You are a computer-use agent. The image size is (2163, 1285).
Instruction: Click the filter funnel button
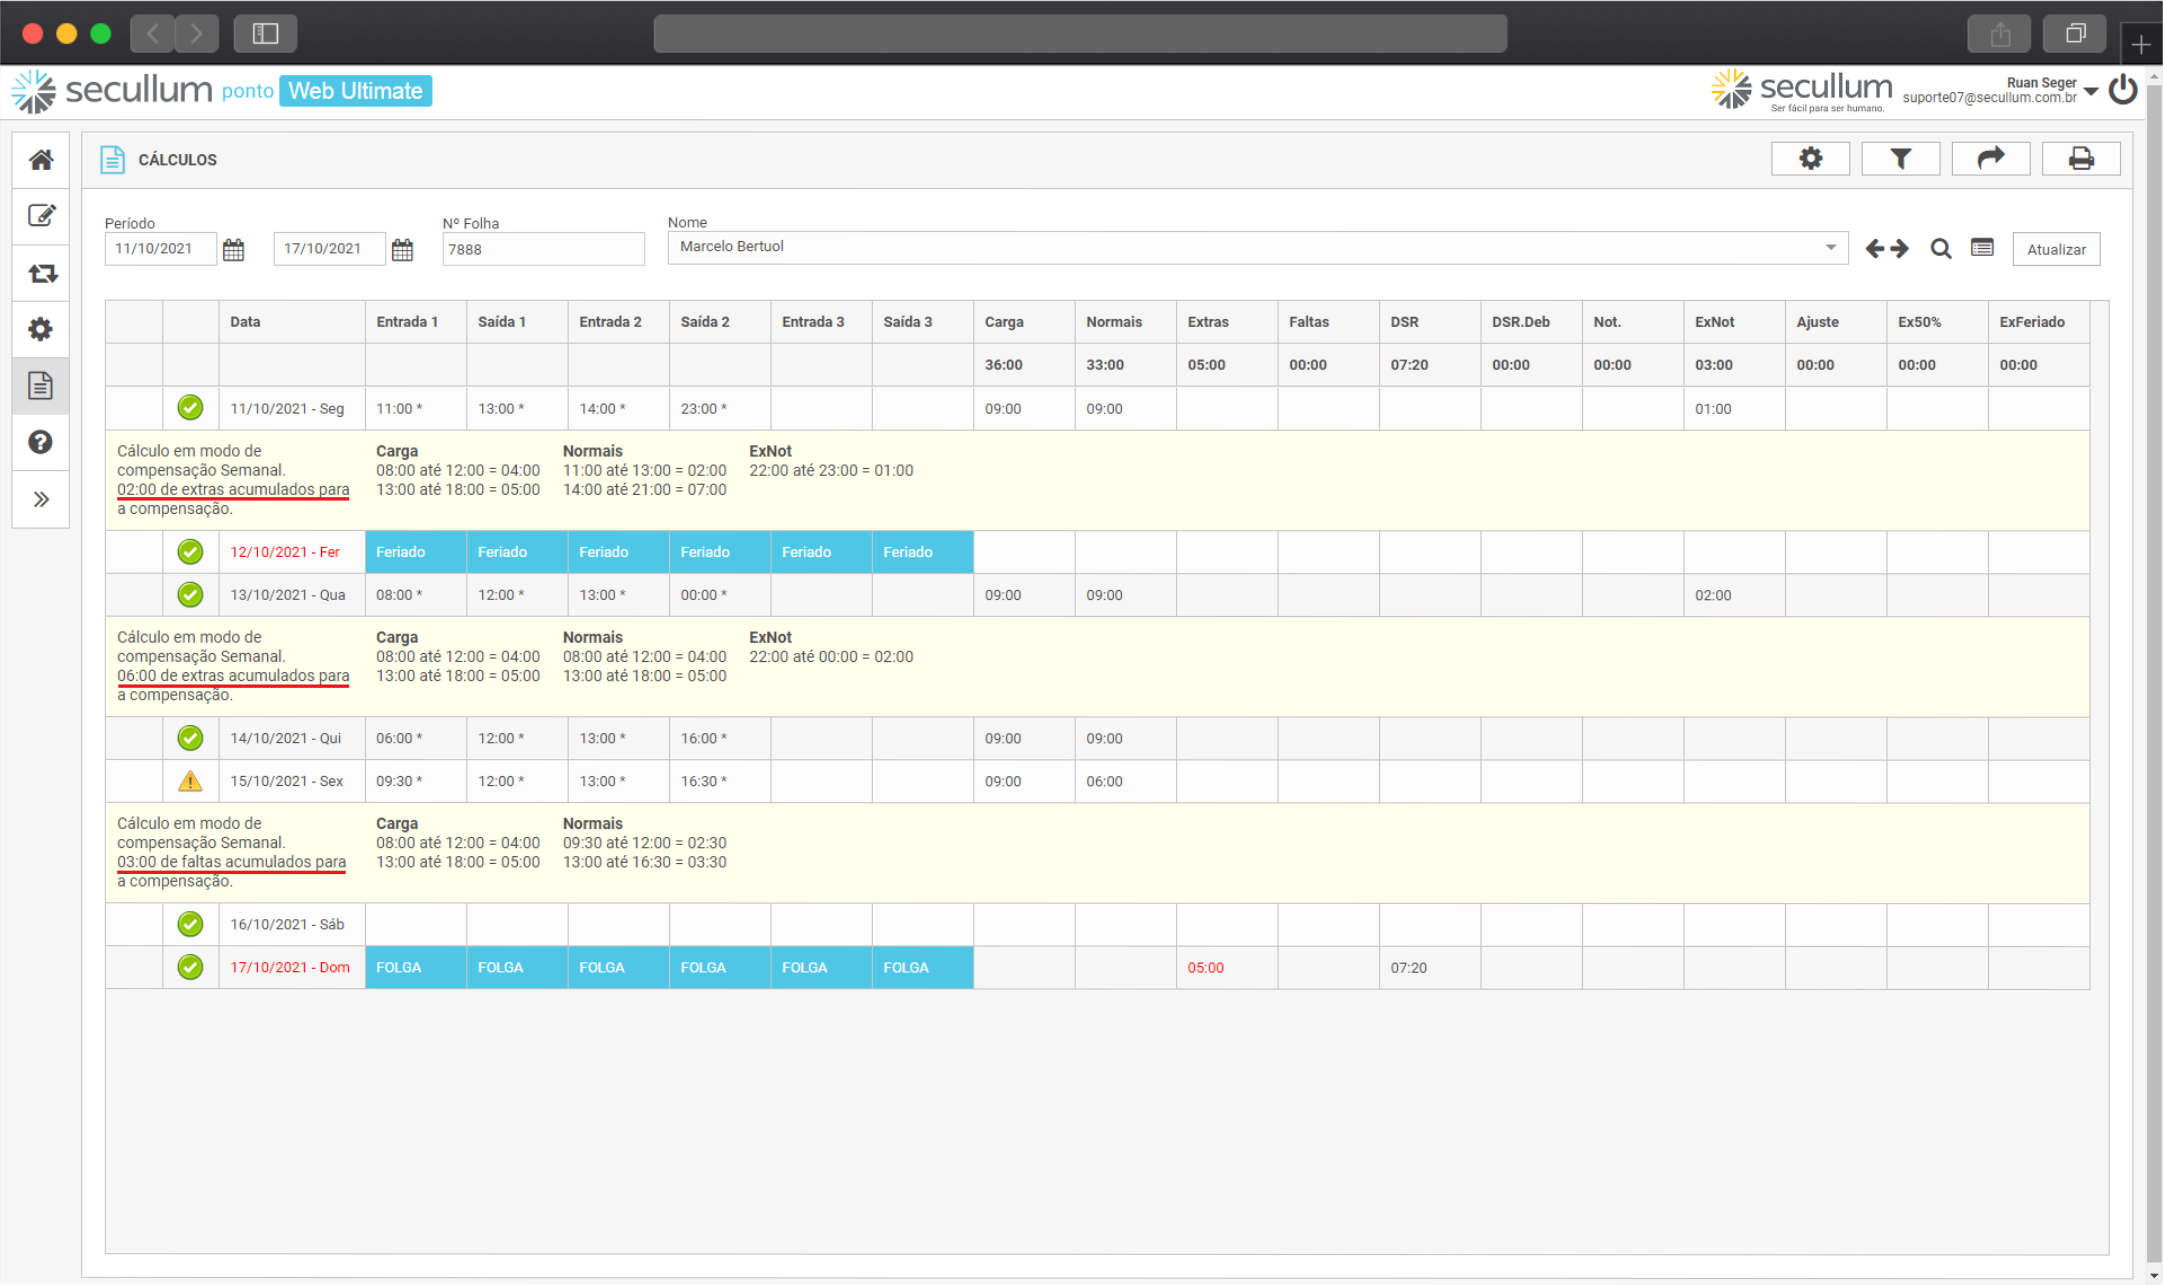pyautogui.click(x=1900, y=158)
